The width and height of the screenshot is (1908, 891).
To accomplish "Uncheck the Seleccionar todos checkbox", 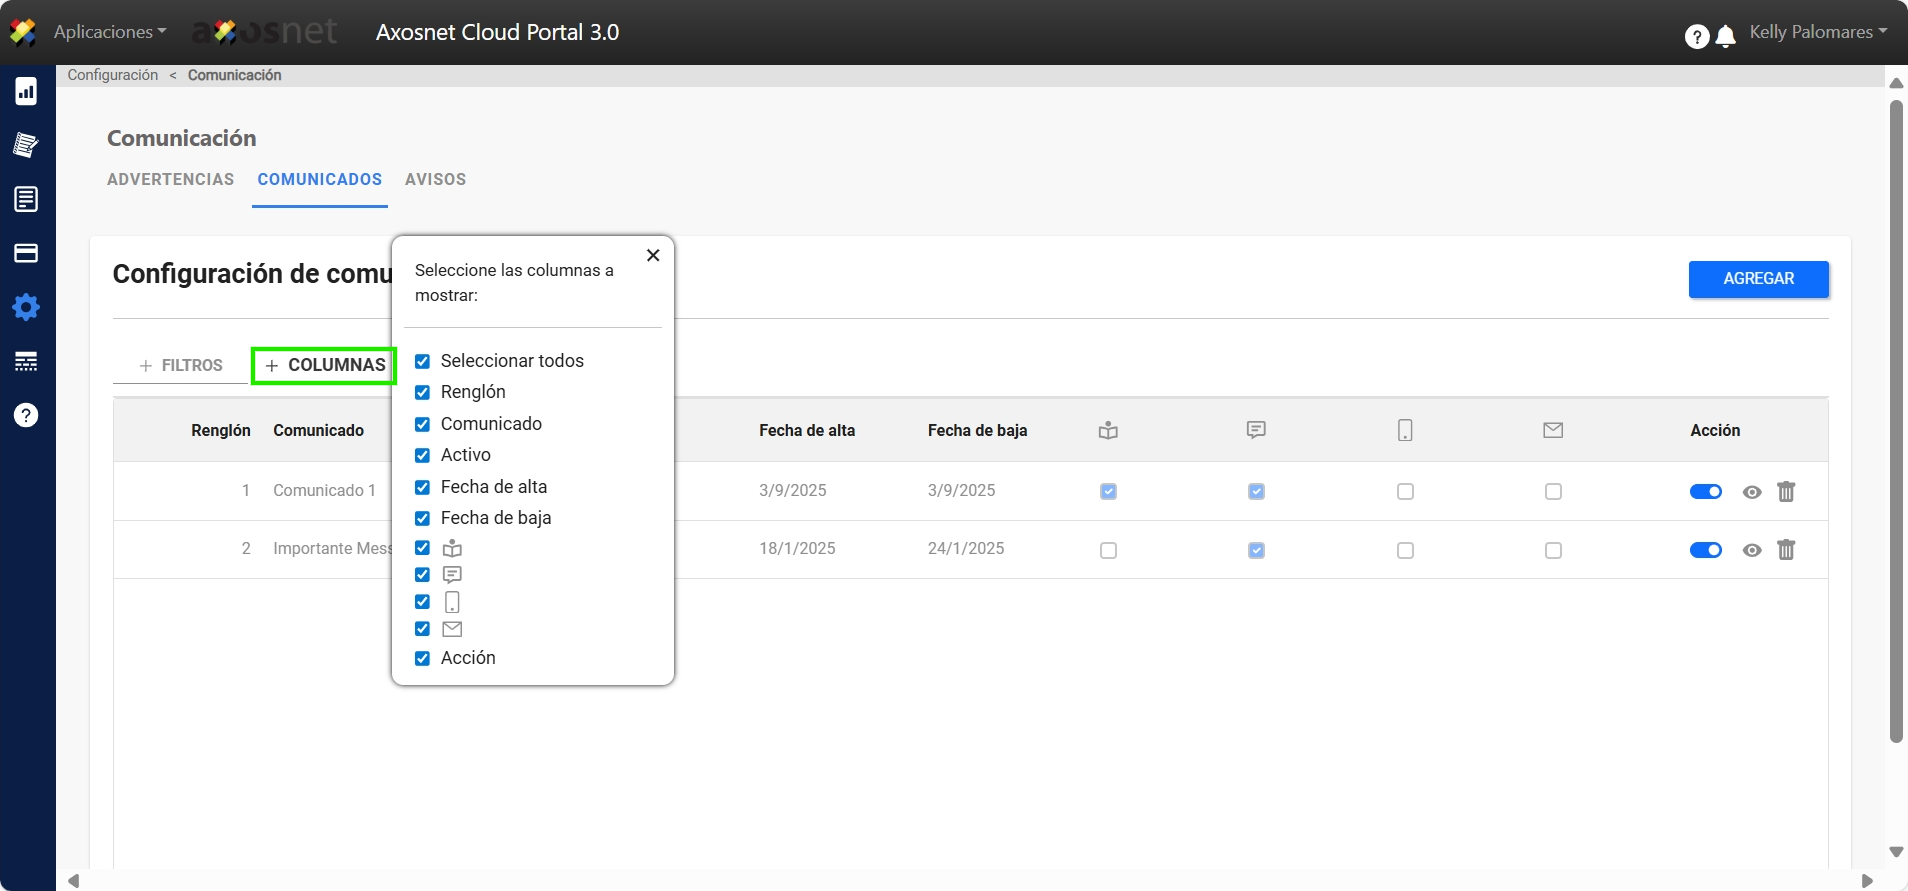I will click(x=423, y=361).
